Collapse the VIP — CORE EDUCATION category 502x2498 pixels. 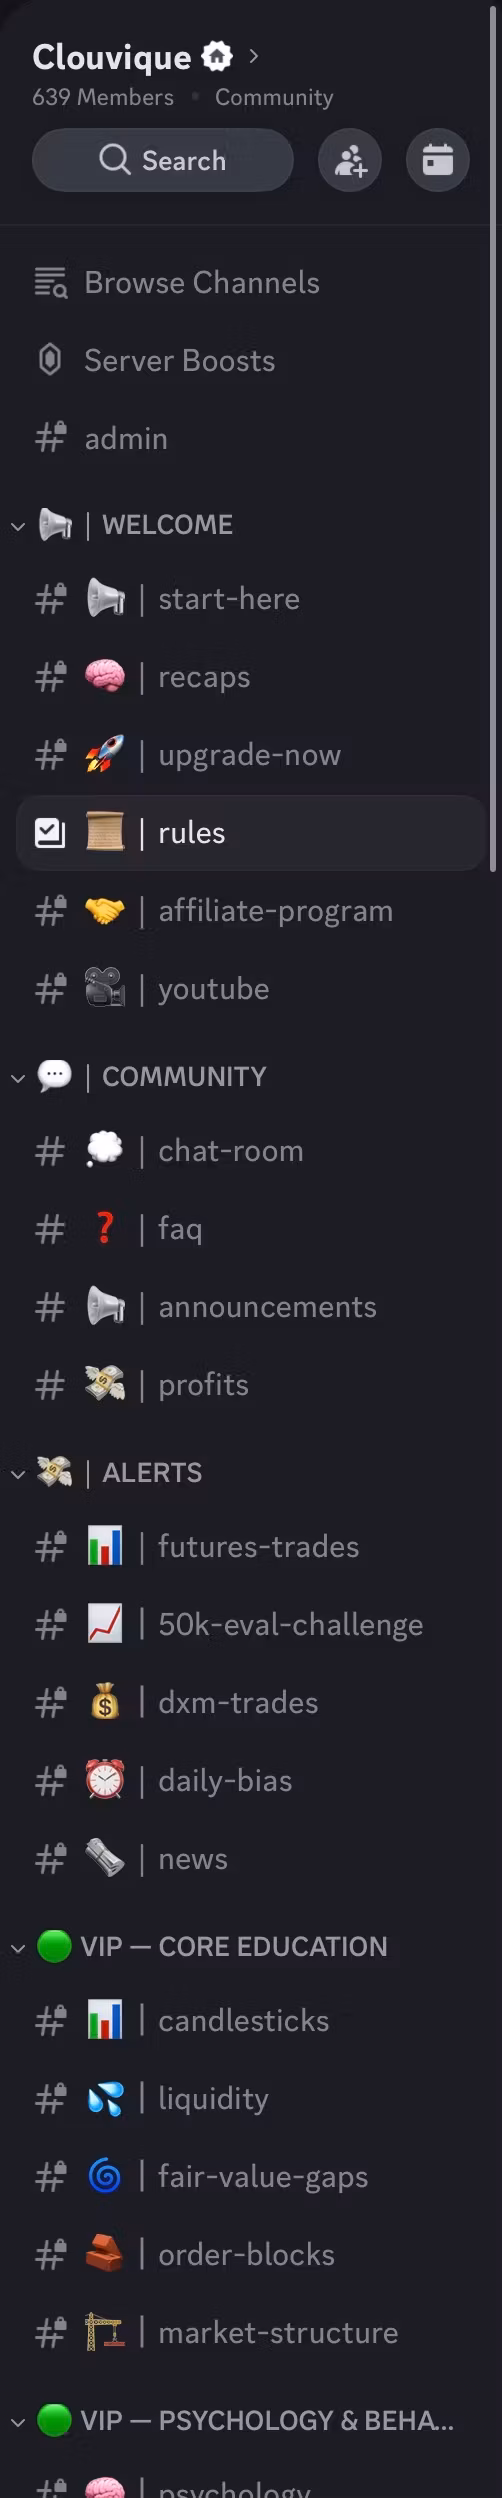coord(18,1947)
